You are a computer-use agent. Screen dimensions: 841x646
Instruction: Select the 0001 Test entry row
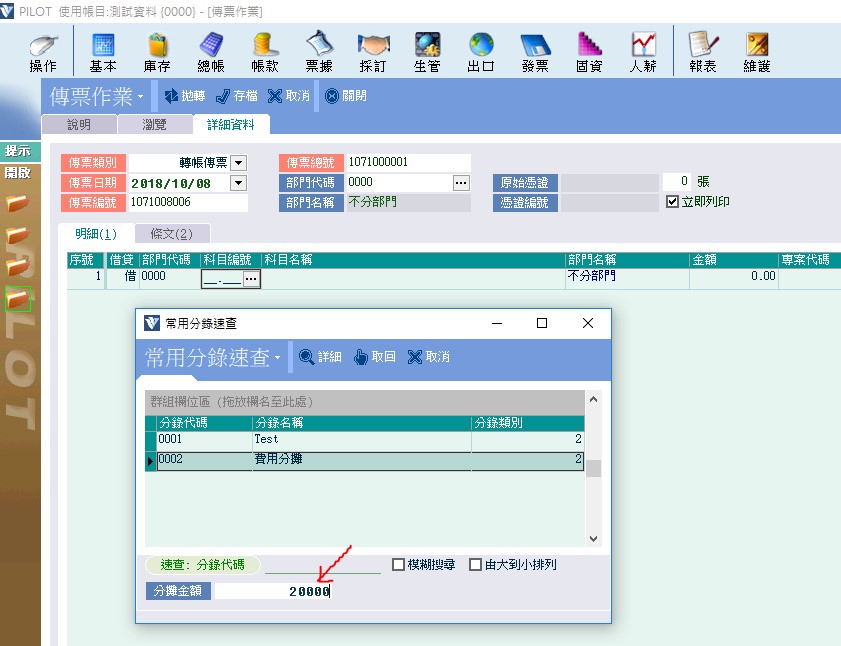(370, 439)
